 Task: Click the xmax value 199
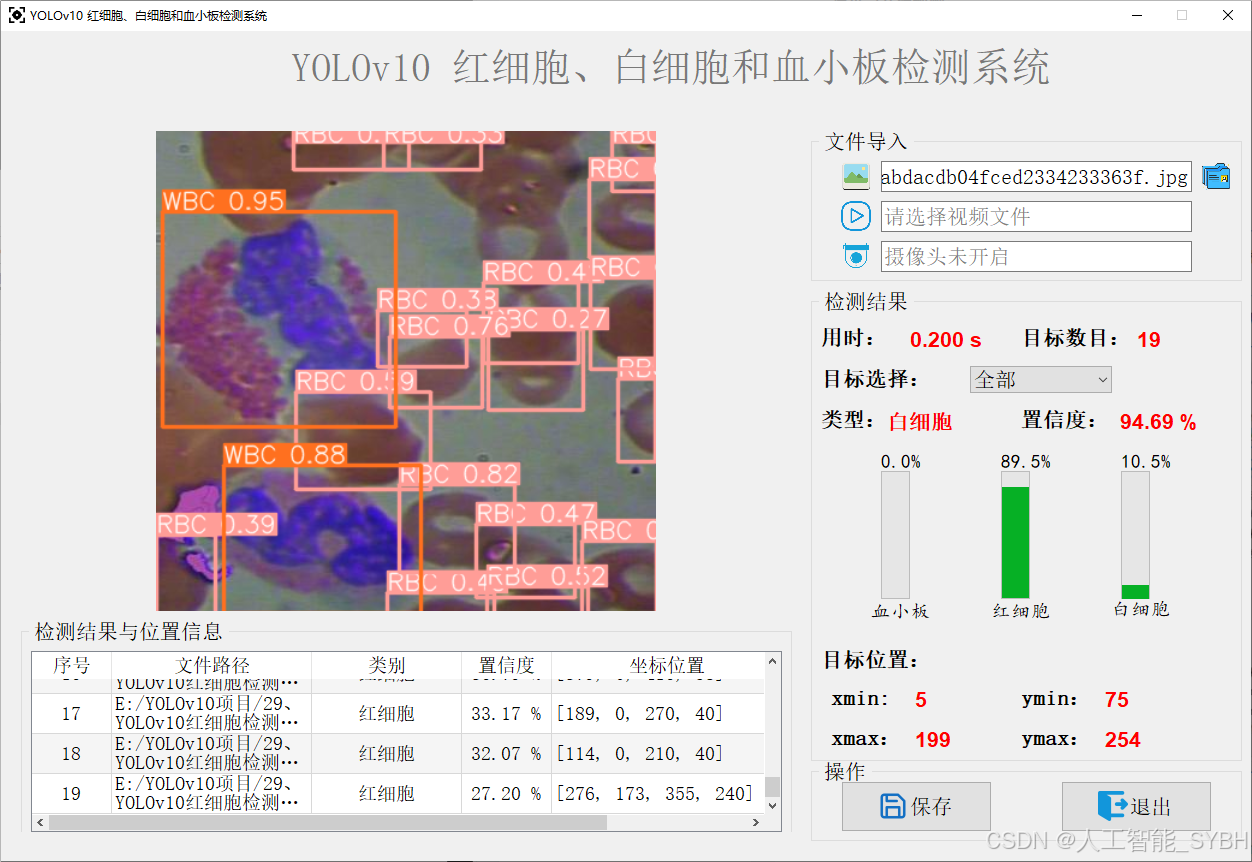tap(933, 740)
